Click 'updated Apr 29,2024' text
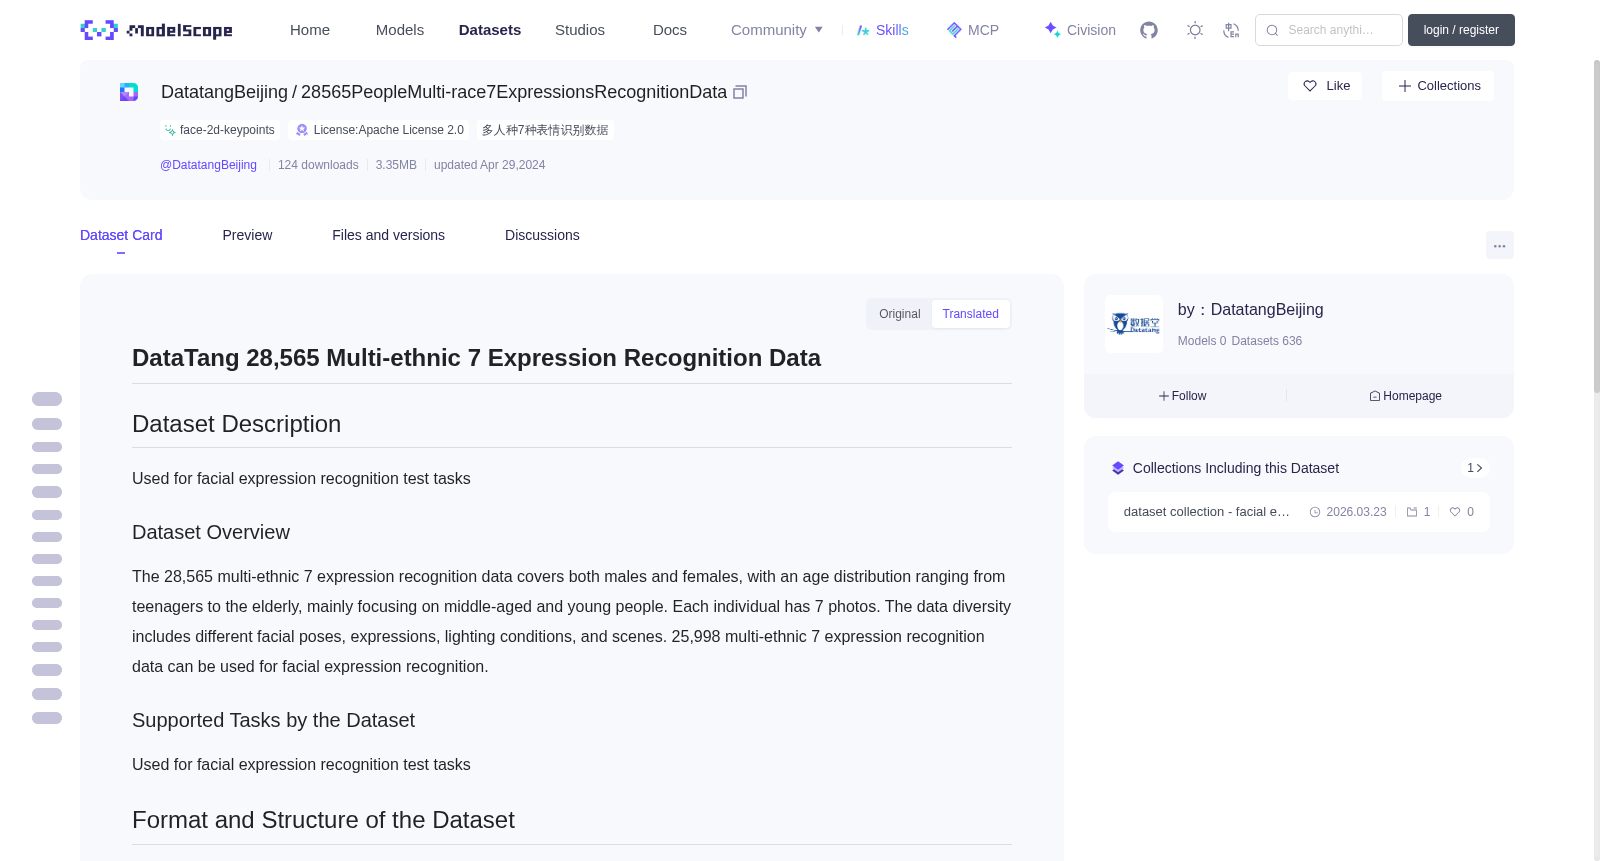The image size is (1600, 861). (x=489, y=165)
